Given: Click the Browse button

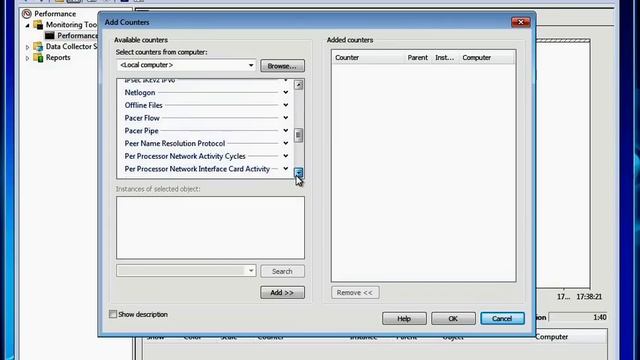Looking at the screenshot, I should click(x=282, y=66).
